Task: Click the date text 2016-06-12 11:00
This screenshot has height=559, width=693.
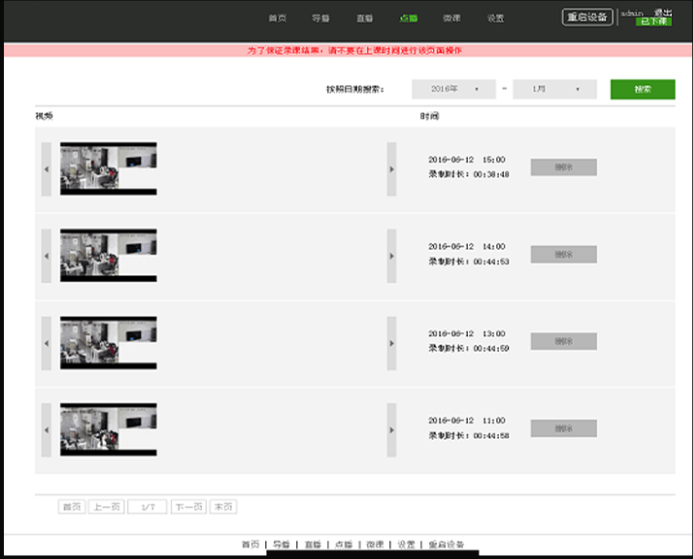Action: pyautogui.click(x=467, y=421)
